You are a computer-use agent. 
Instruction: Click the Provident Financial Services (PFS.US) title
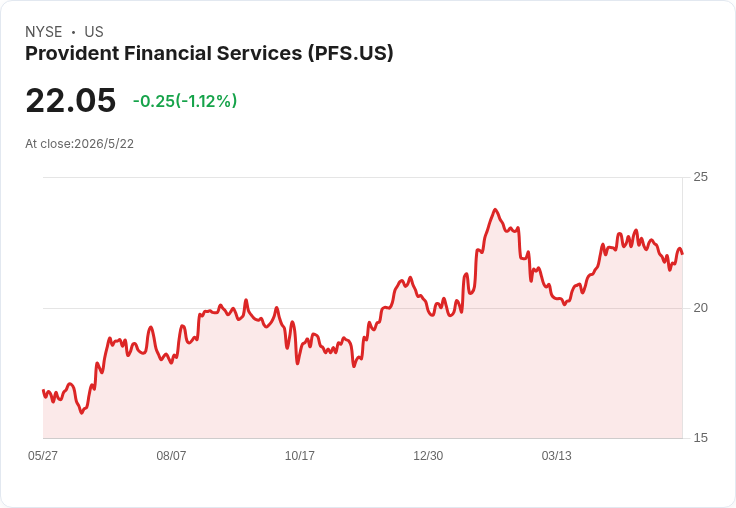click(x=209, y=54)
